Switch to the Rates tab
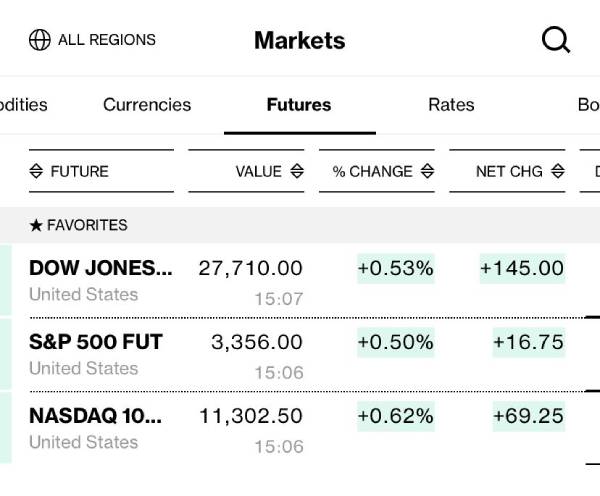The image size is (600, 496). [x=451, y=104]
